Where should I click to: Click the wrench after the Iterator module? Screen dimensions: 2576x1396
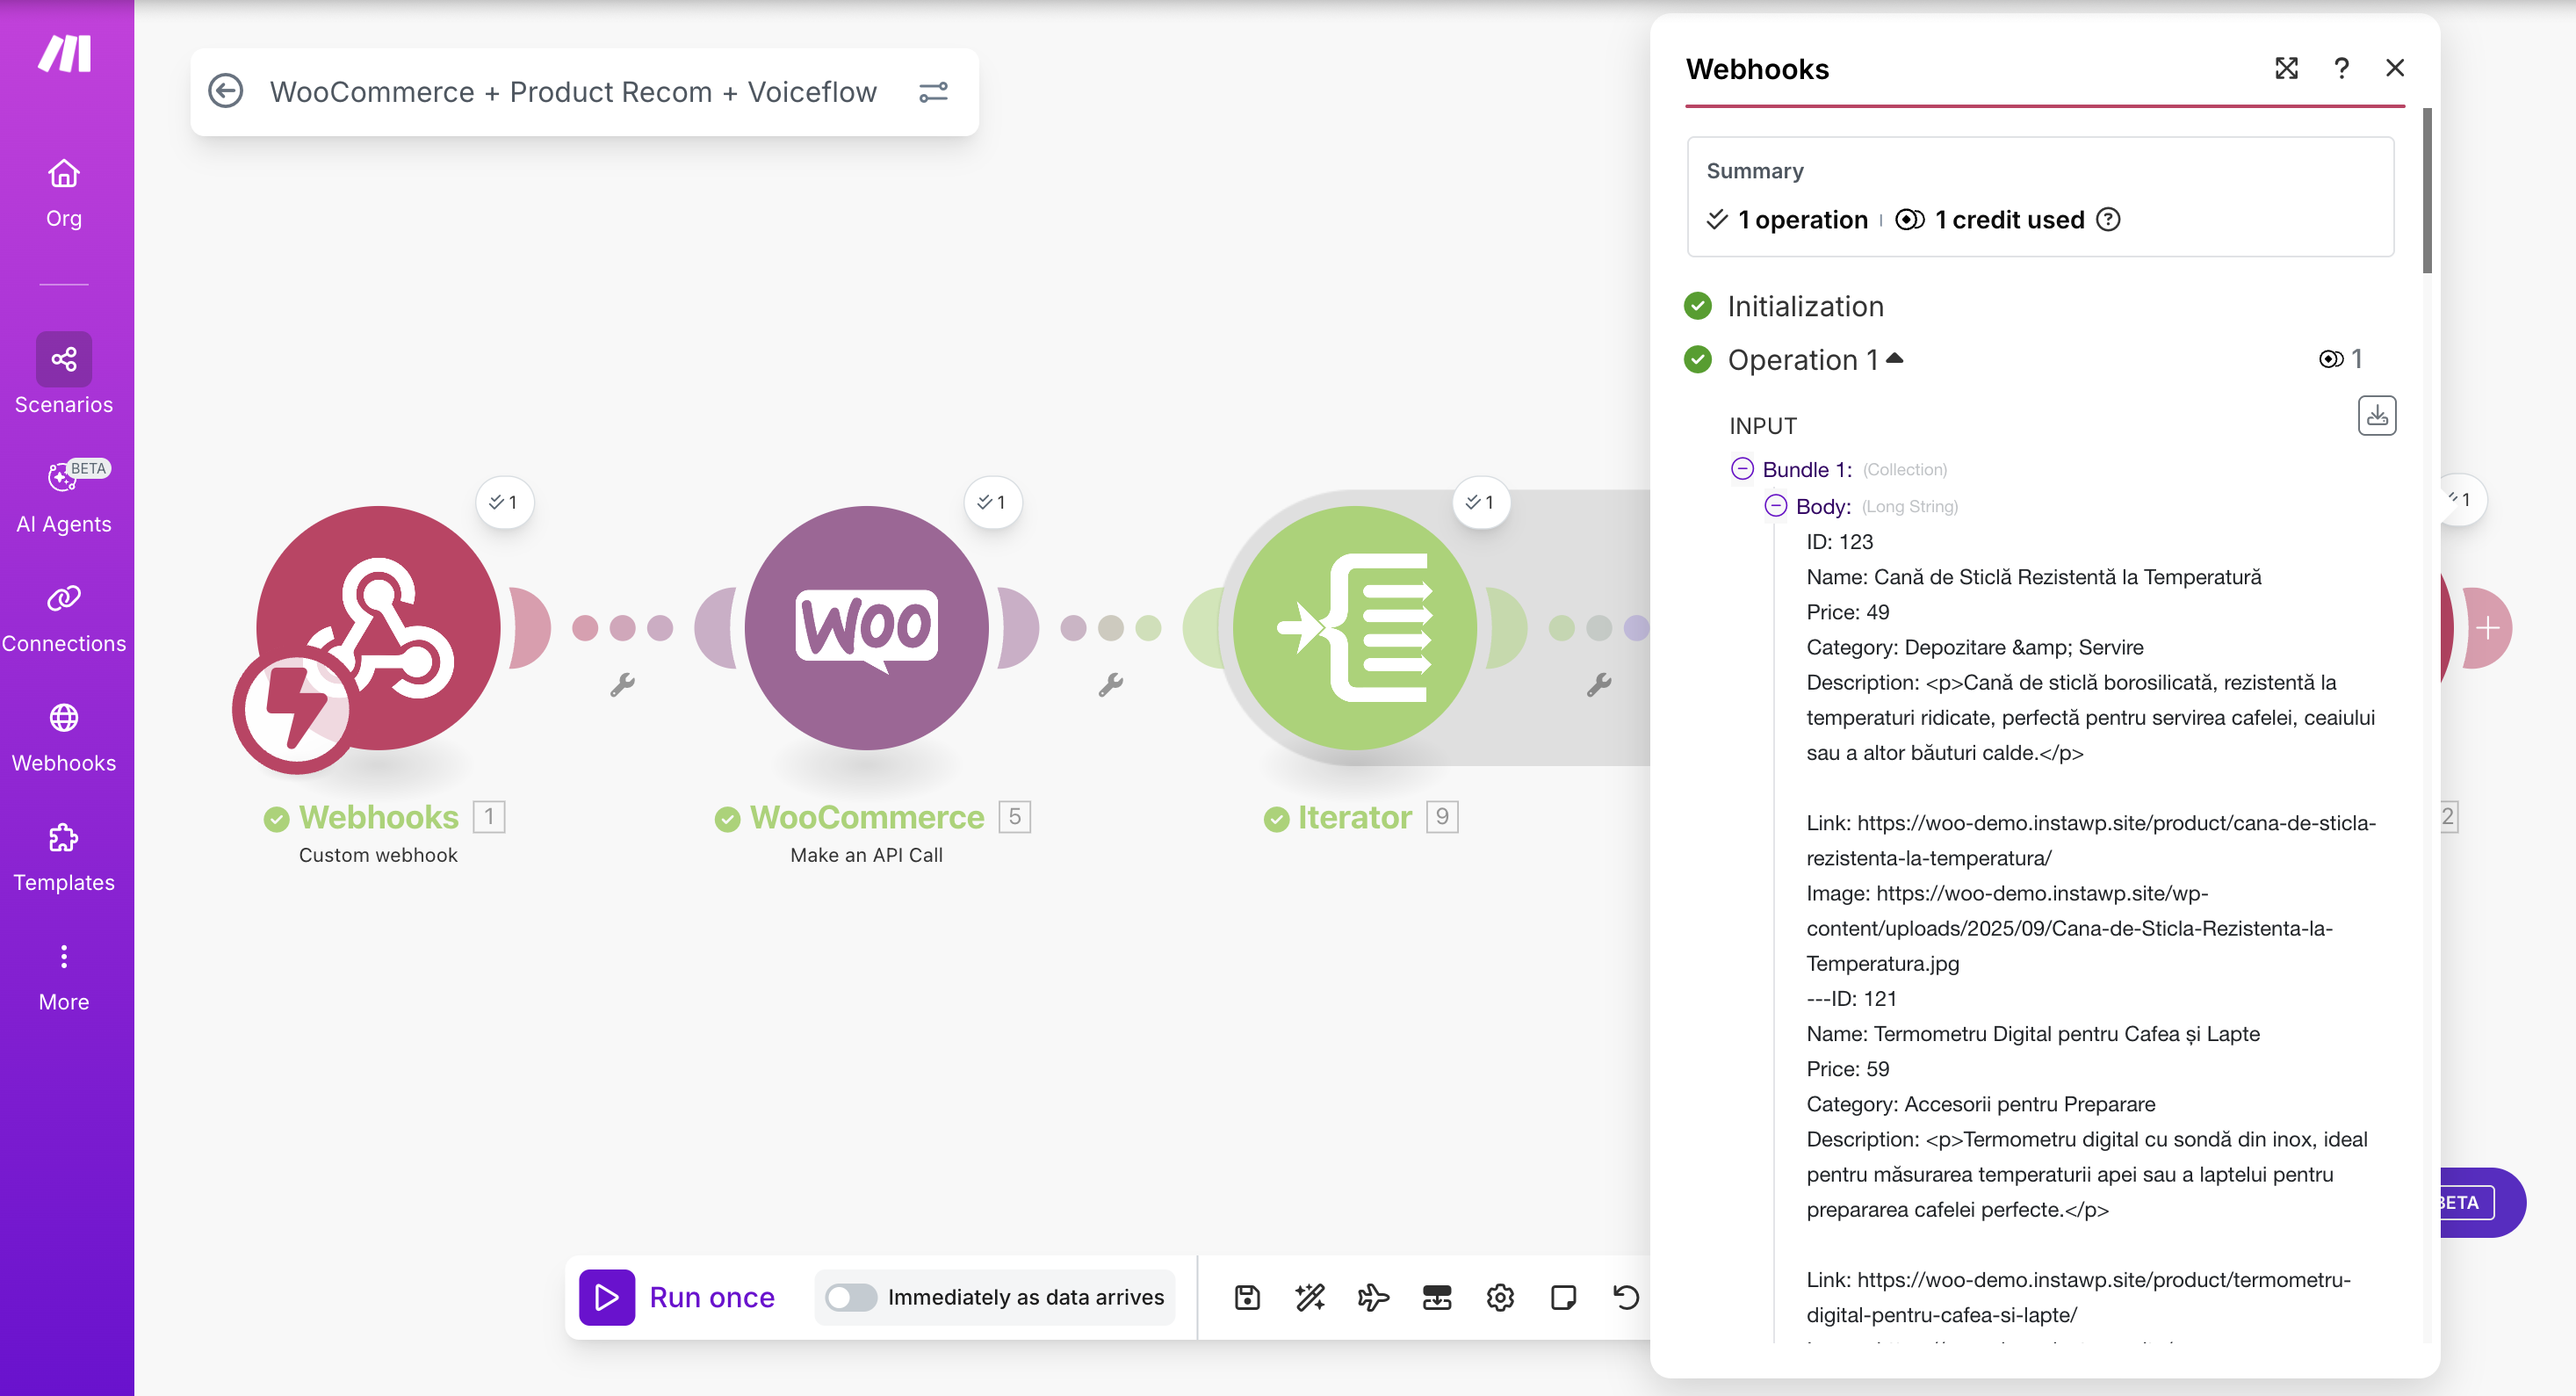(x=1598, y=685)
